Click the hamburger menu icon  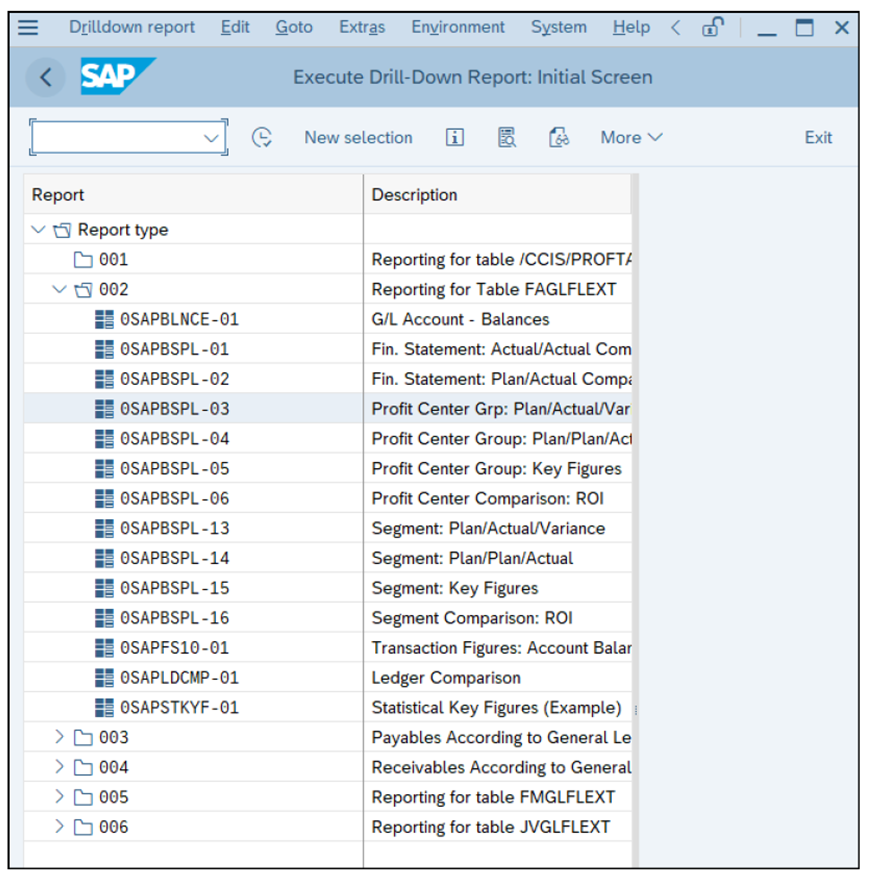point(27,27)
